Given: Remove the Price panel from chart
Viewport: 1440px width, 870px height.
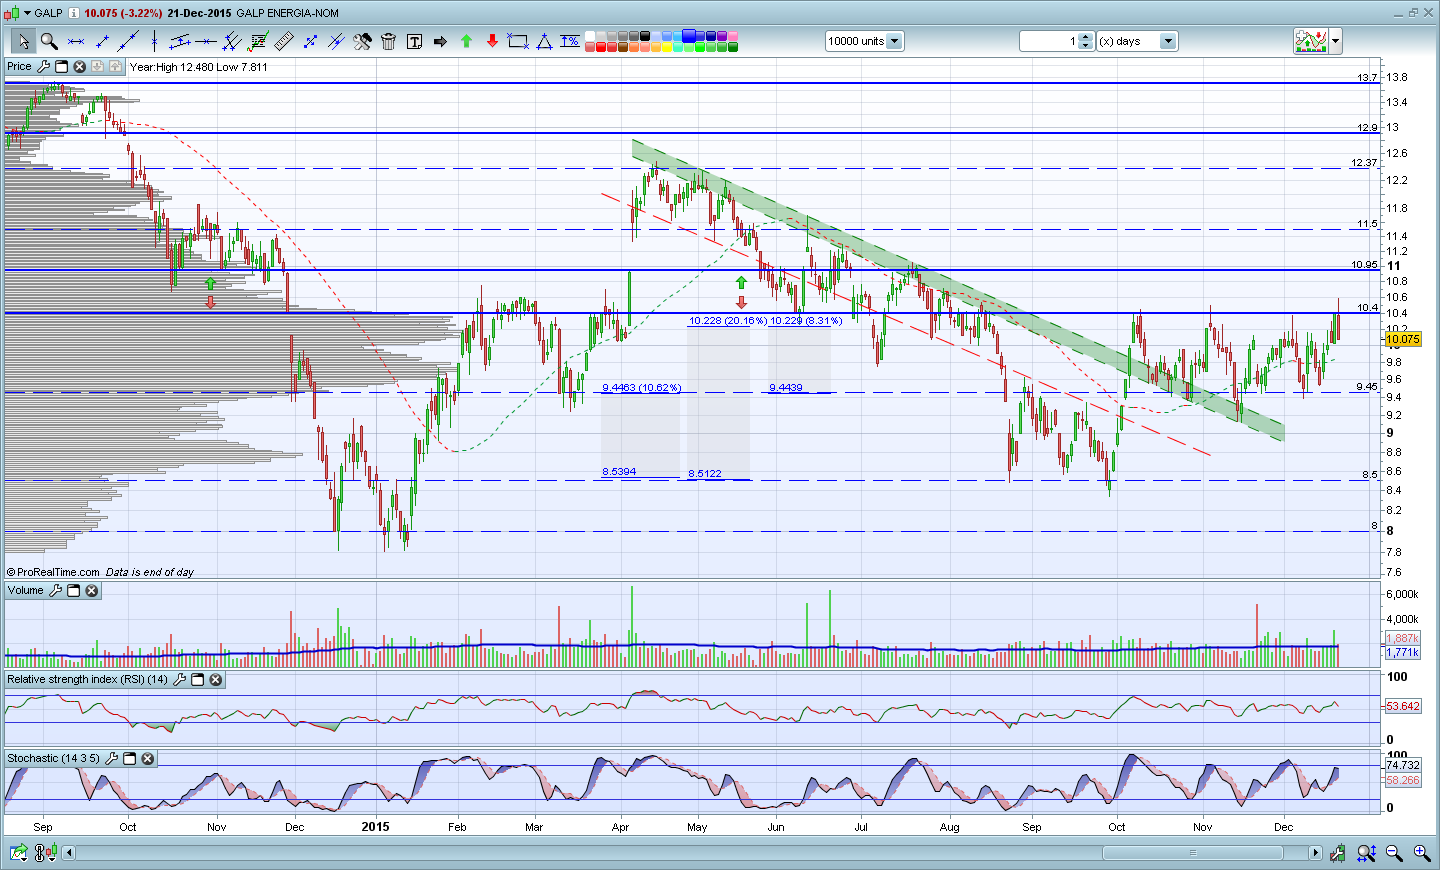Looking at the screenshot, I should tap(79, 67).
